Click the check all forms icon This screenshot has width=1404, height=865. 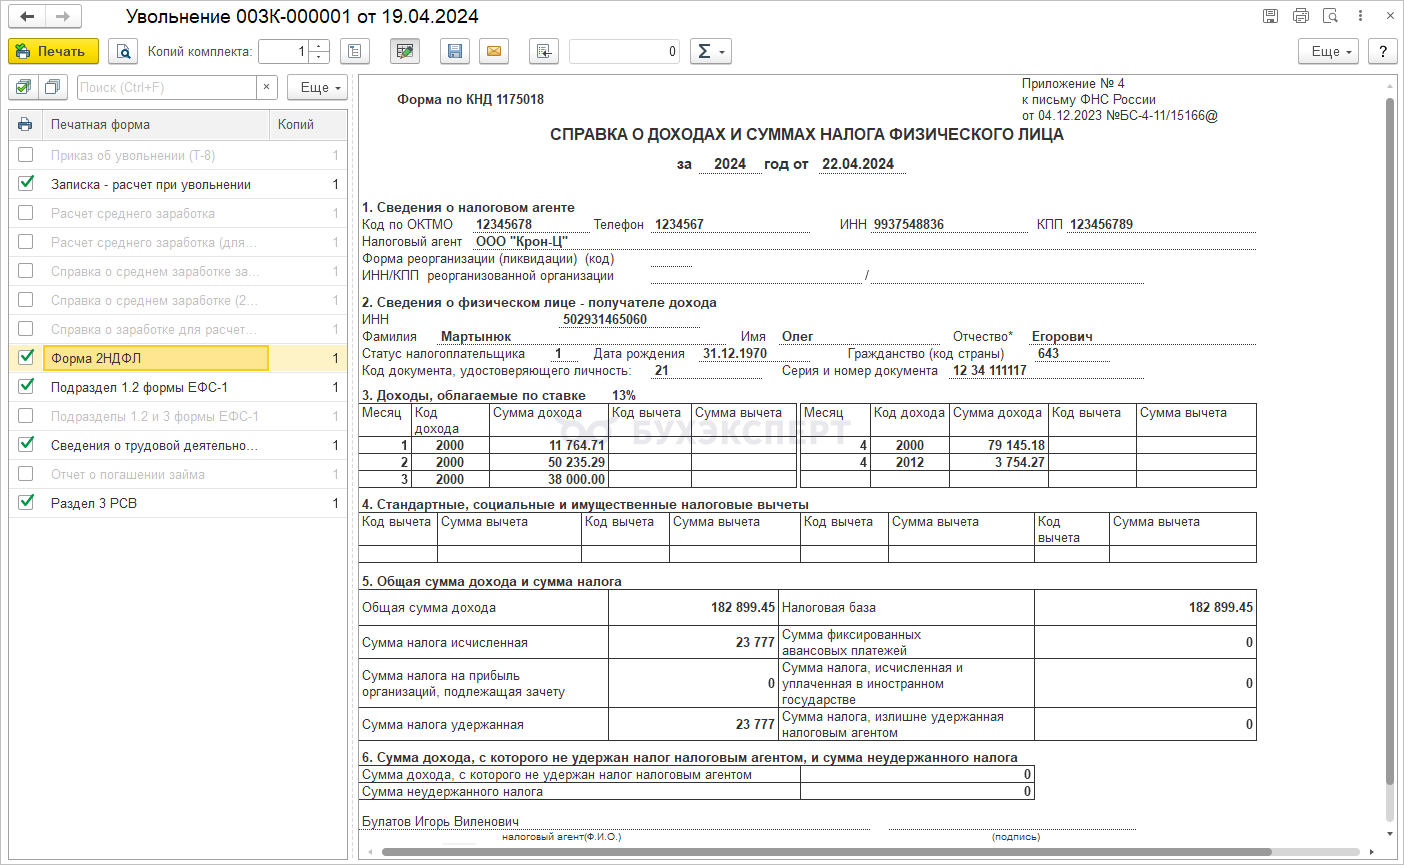click(24, 88)
